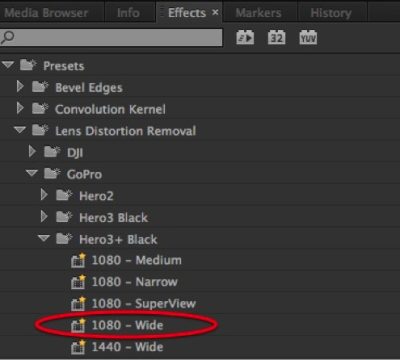The height and width of the screenshot is (360, 400).
Task: Expand the Bevel Edges folder
Action: click(20, 86)
